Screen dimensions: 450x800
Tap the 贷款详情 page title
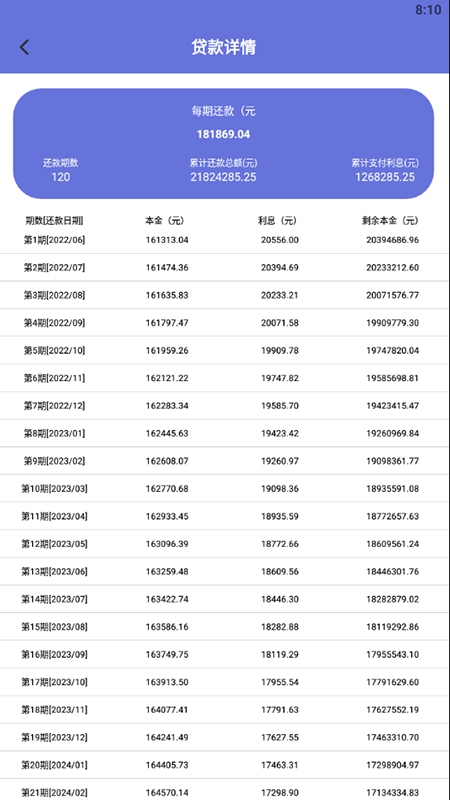click(223, 47)
